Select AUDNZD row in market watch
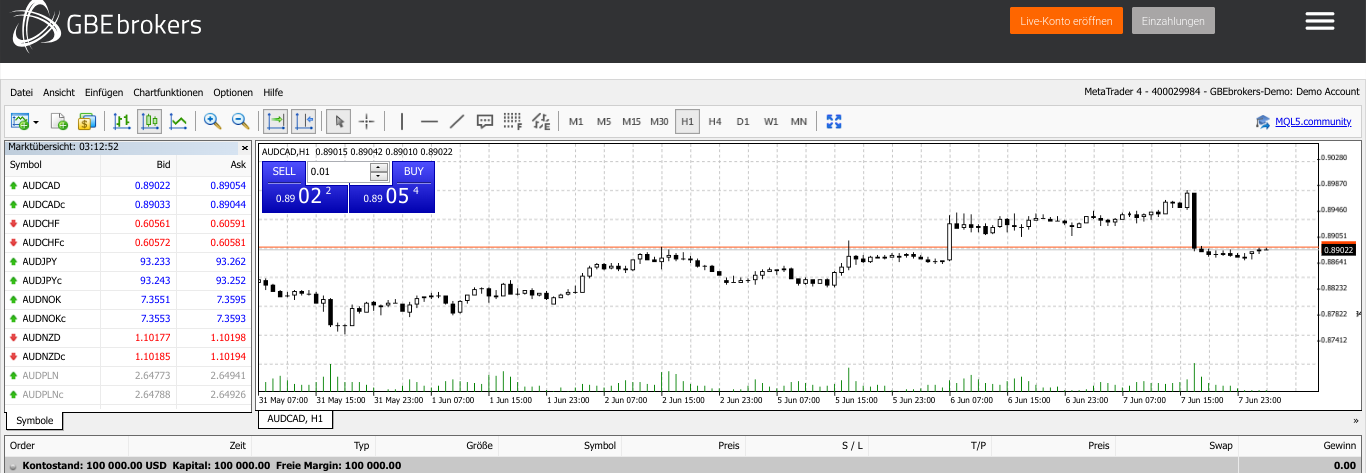 coord(128,337)
